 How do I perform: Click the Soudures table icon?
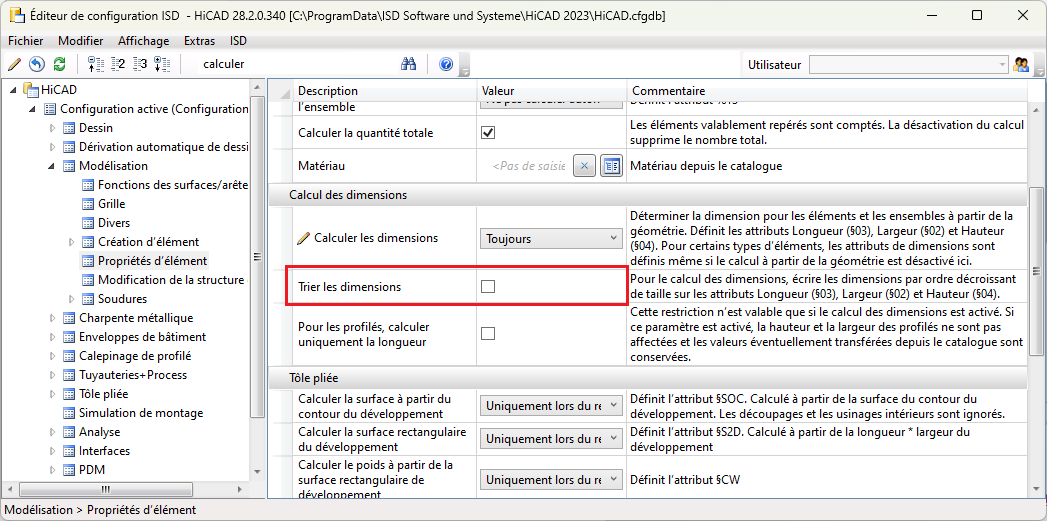coord(88,299)
